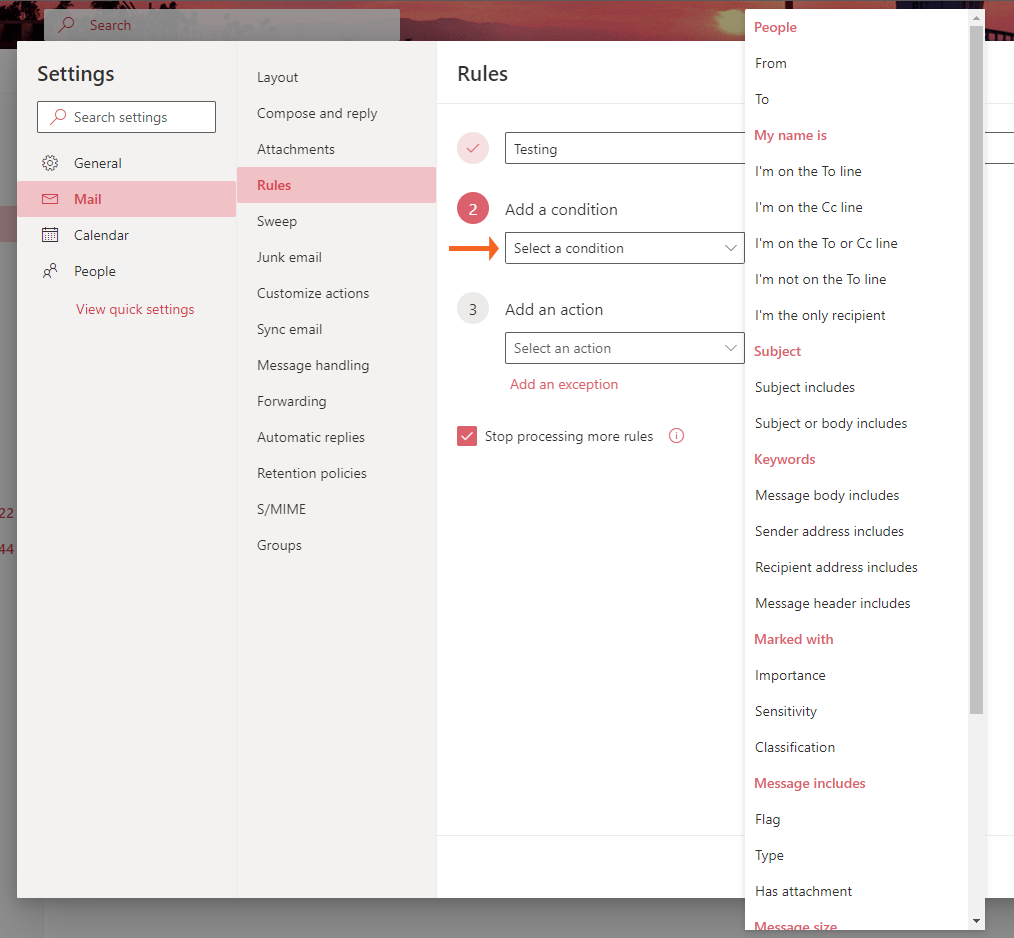This screenshot has width=1014, height=938.
Task: Open General settings via the gear icon
Action: click(49, 162)
